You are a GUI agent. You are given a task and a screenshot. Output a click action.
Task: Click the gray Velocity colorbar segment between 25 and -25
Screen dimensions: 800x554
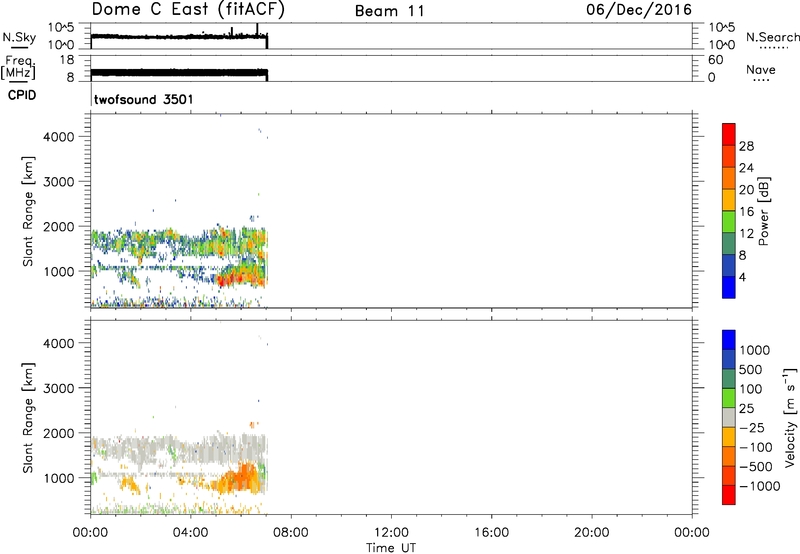click(x=729, y=417)
